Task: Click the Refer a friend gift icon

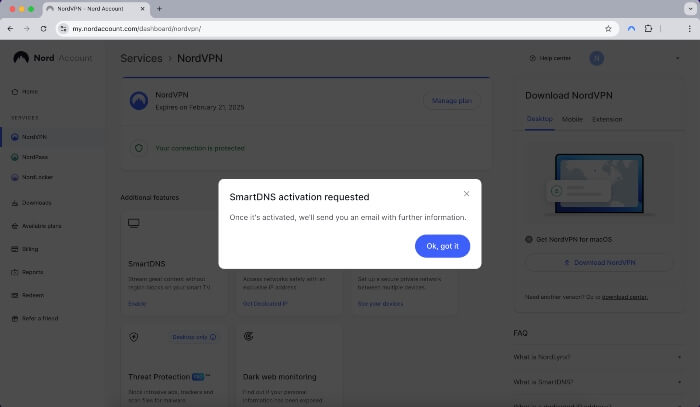Action: (x=15, y=318)
